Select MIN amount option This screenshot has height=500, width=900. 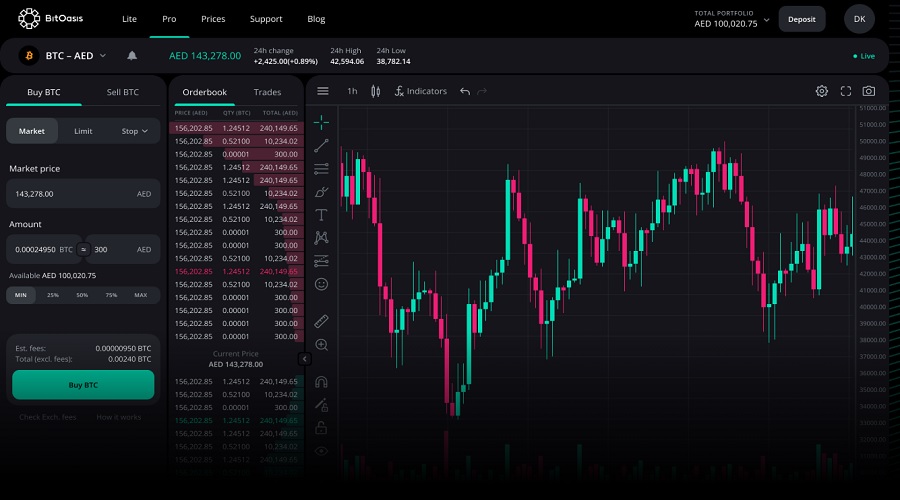pos(21,295)
